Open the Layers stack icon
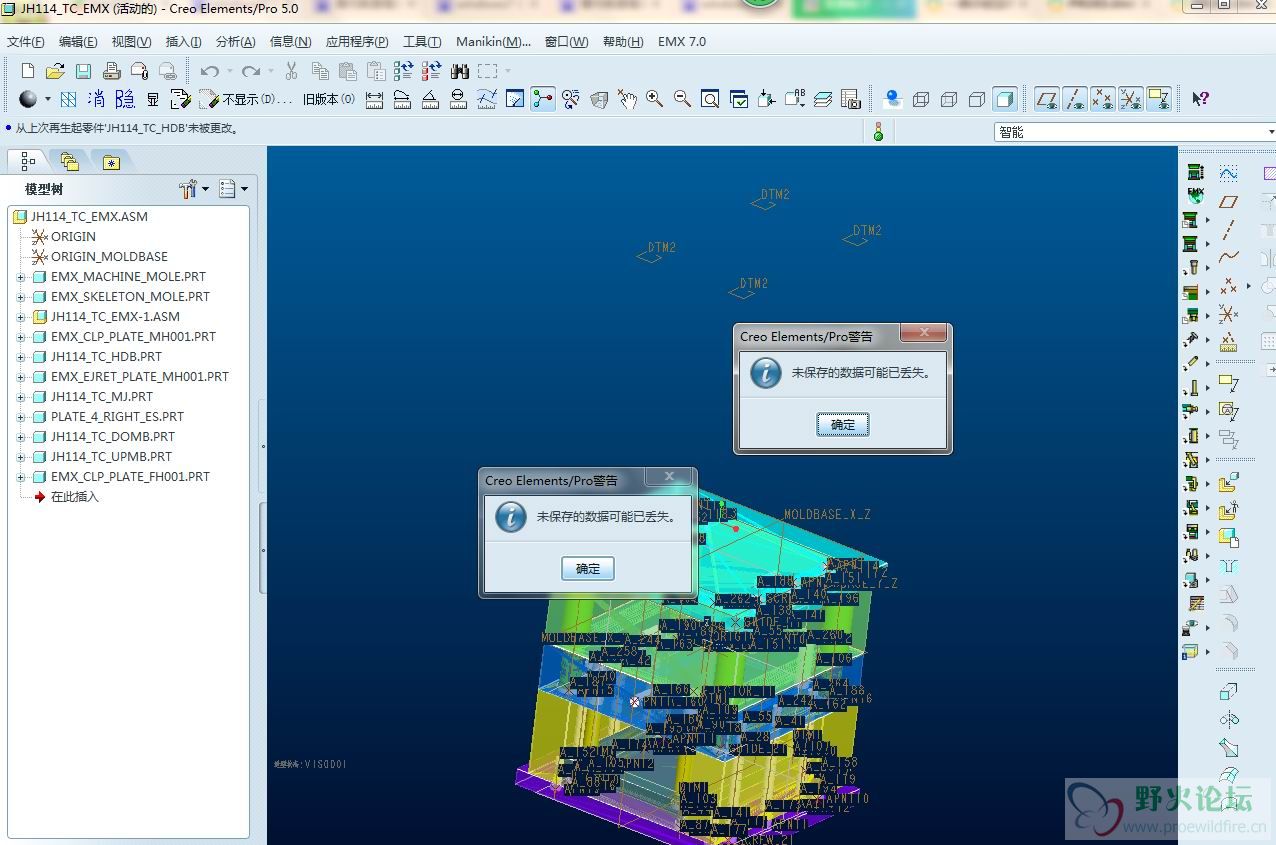Viewport: 1276px width, 845px height. tap(823, 99)
